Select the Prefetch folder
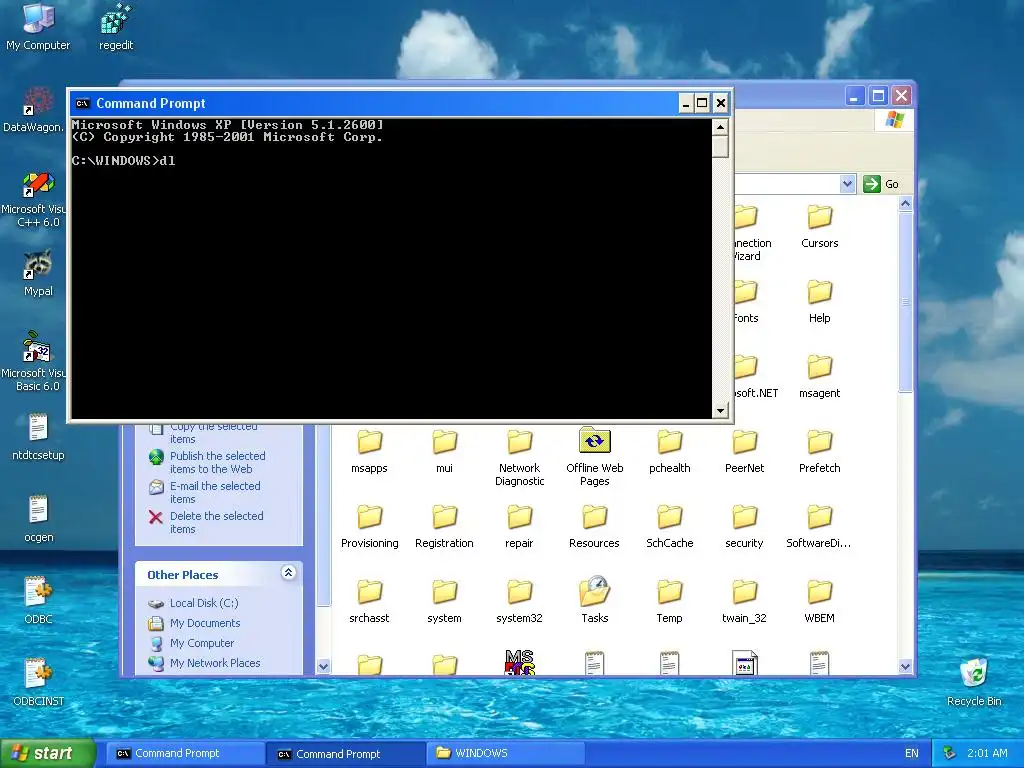The image size is (1024, 768). point(820,451)
